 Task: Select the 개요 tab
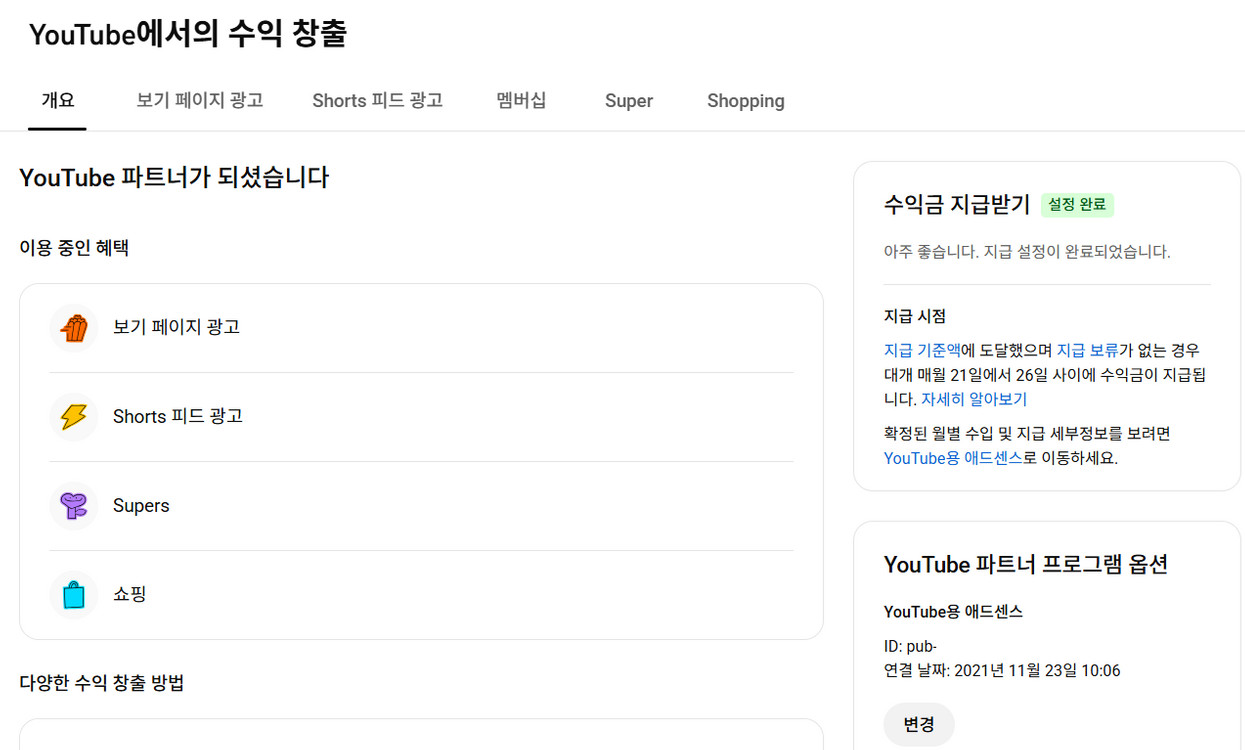point(57,100)
